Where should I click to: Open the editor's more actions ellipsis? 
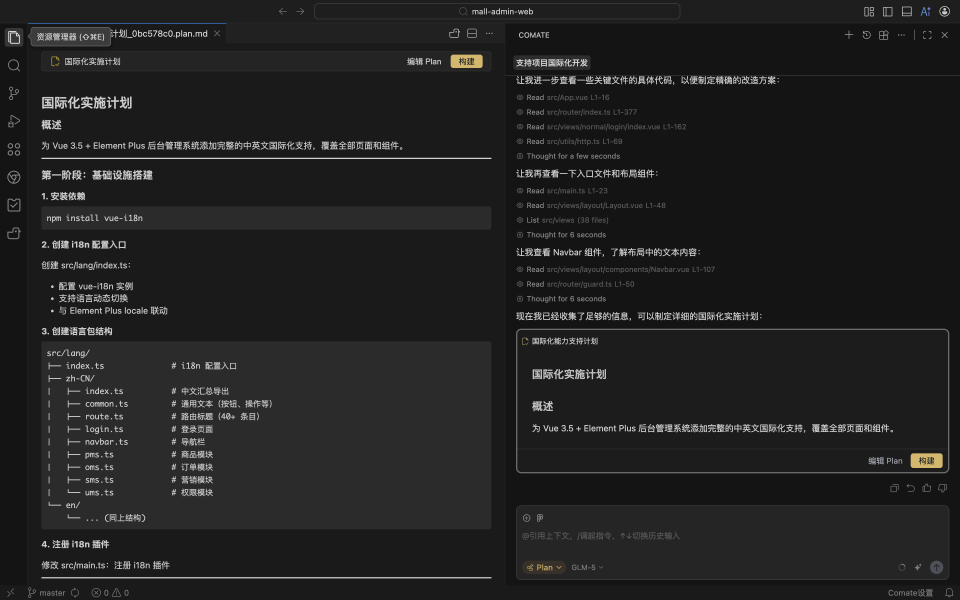(489, 34)
